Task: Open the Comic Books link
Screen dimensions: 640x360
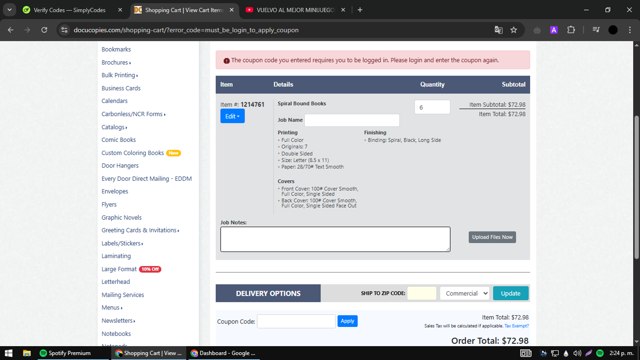Action: pyautogui.click(x=118, y=140)
